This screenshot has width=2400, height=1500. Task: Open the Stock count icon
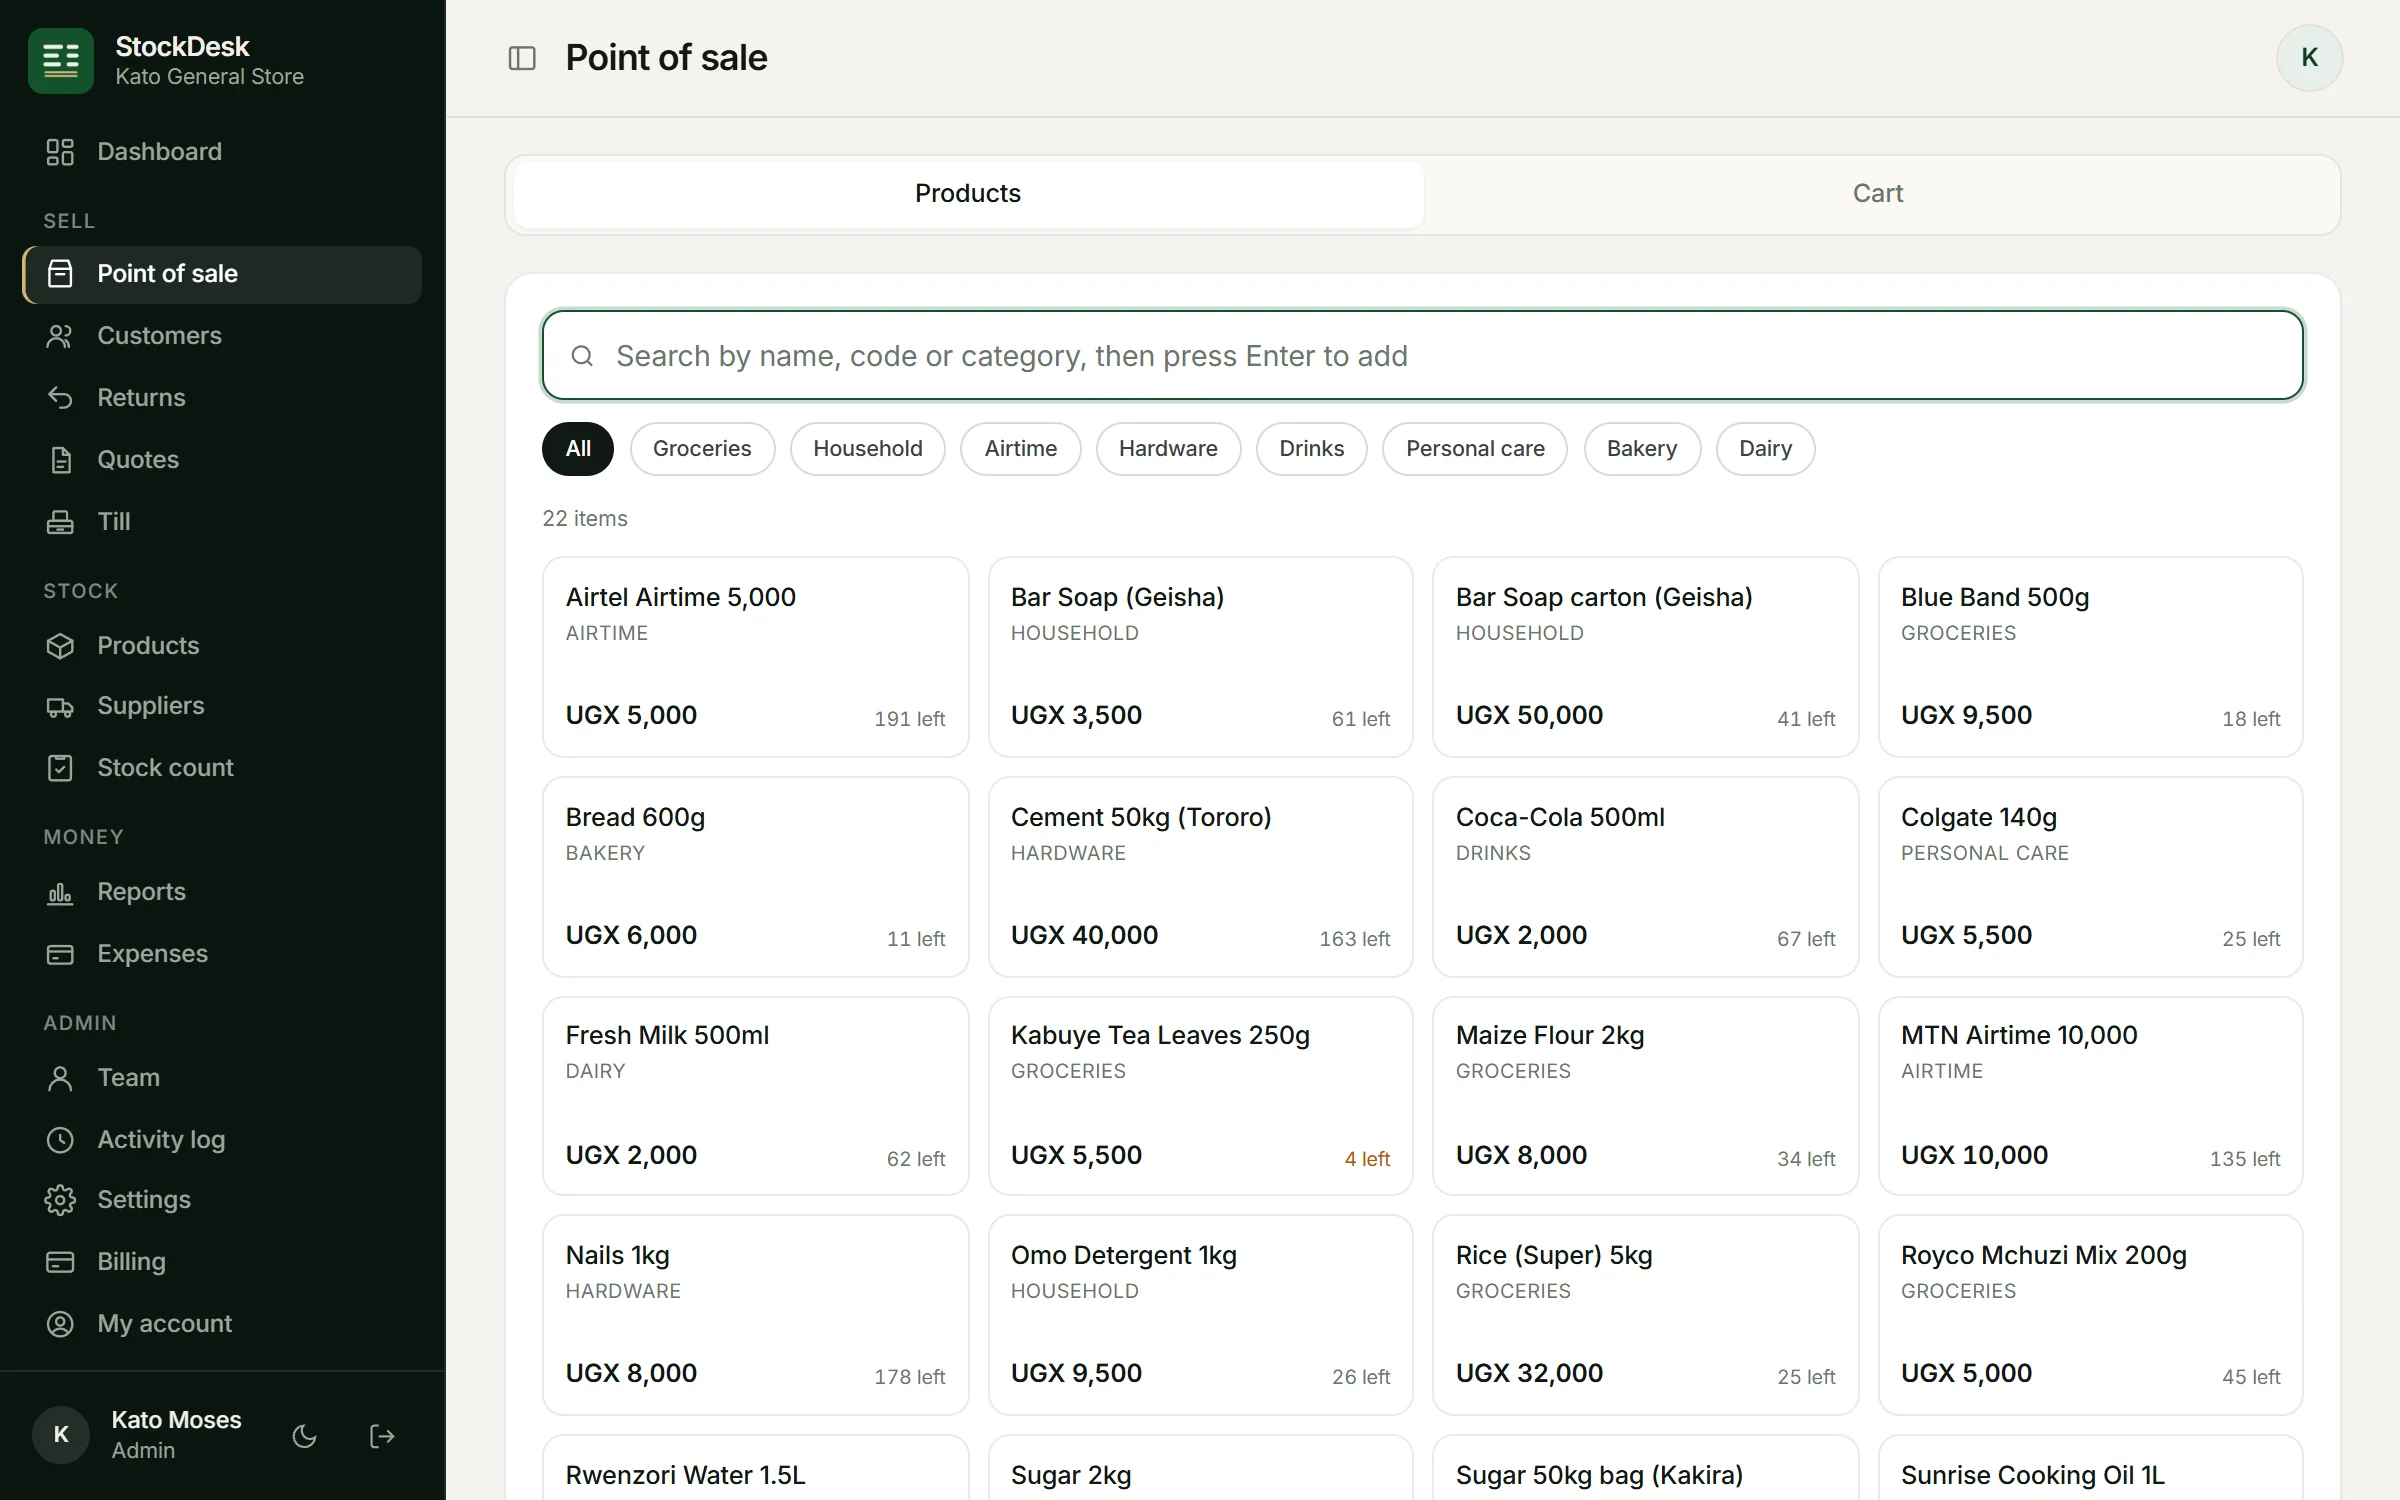click(x=60, y=768)
